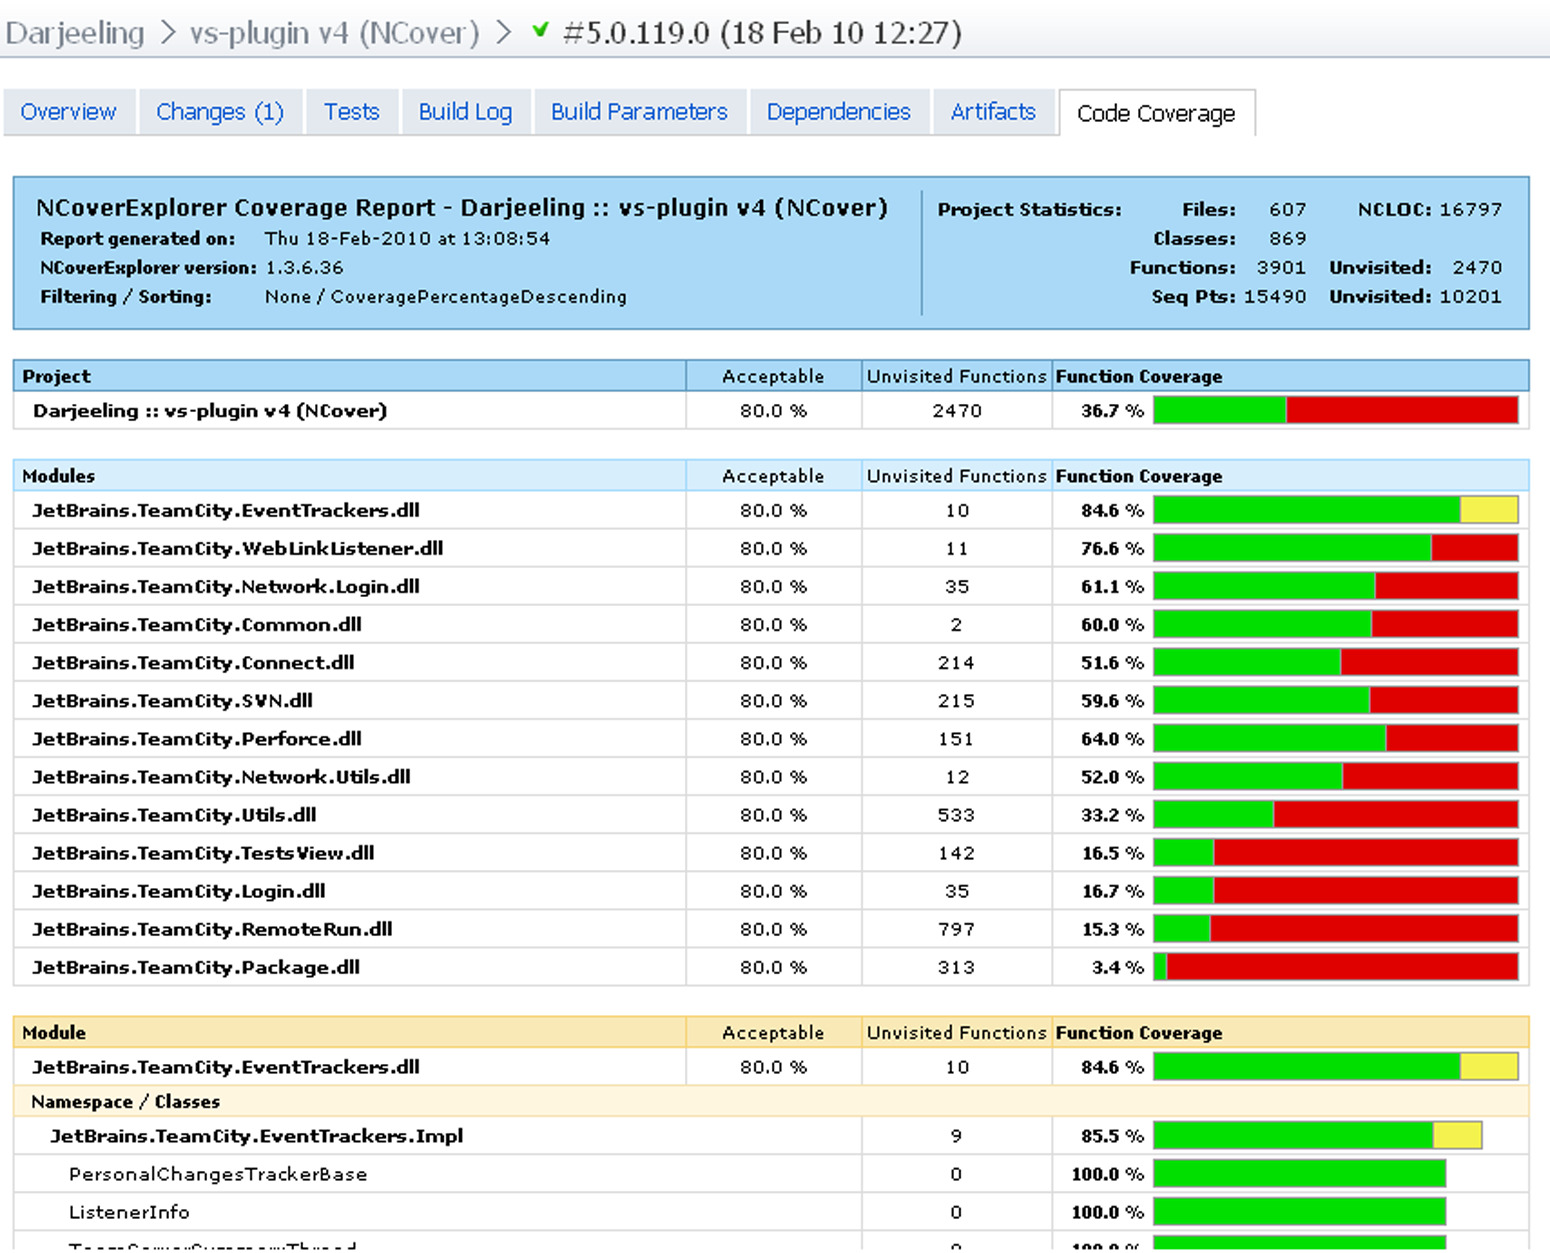The height and width of the screenshot is (1253, 1550).
Task: Open the Build Parameters tab
Action: [639, 112]
